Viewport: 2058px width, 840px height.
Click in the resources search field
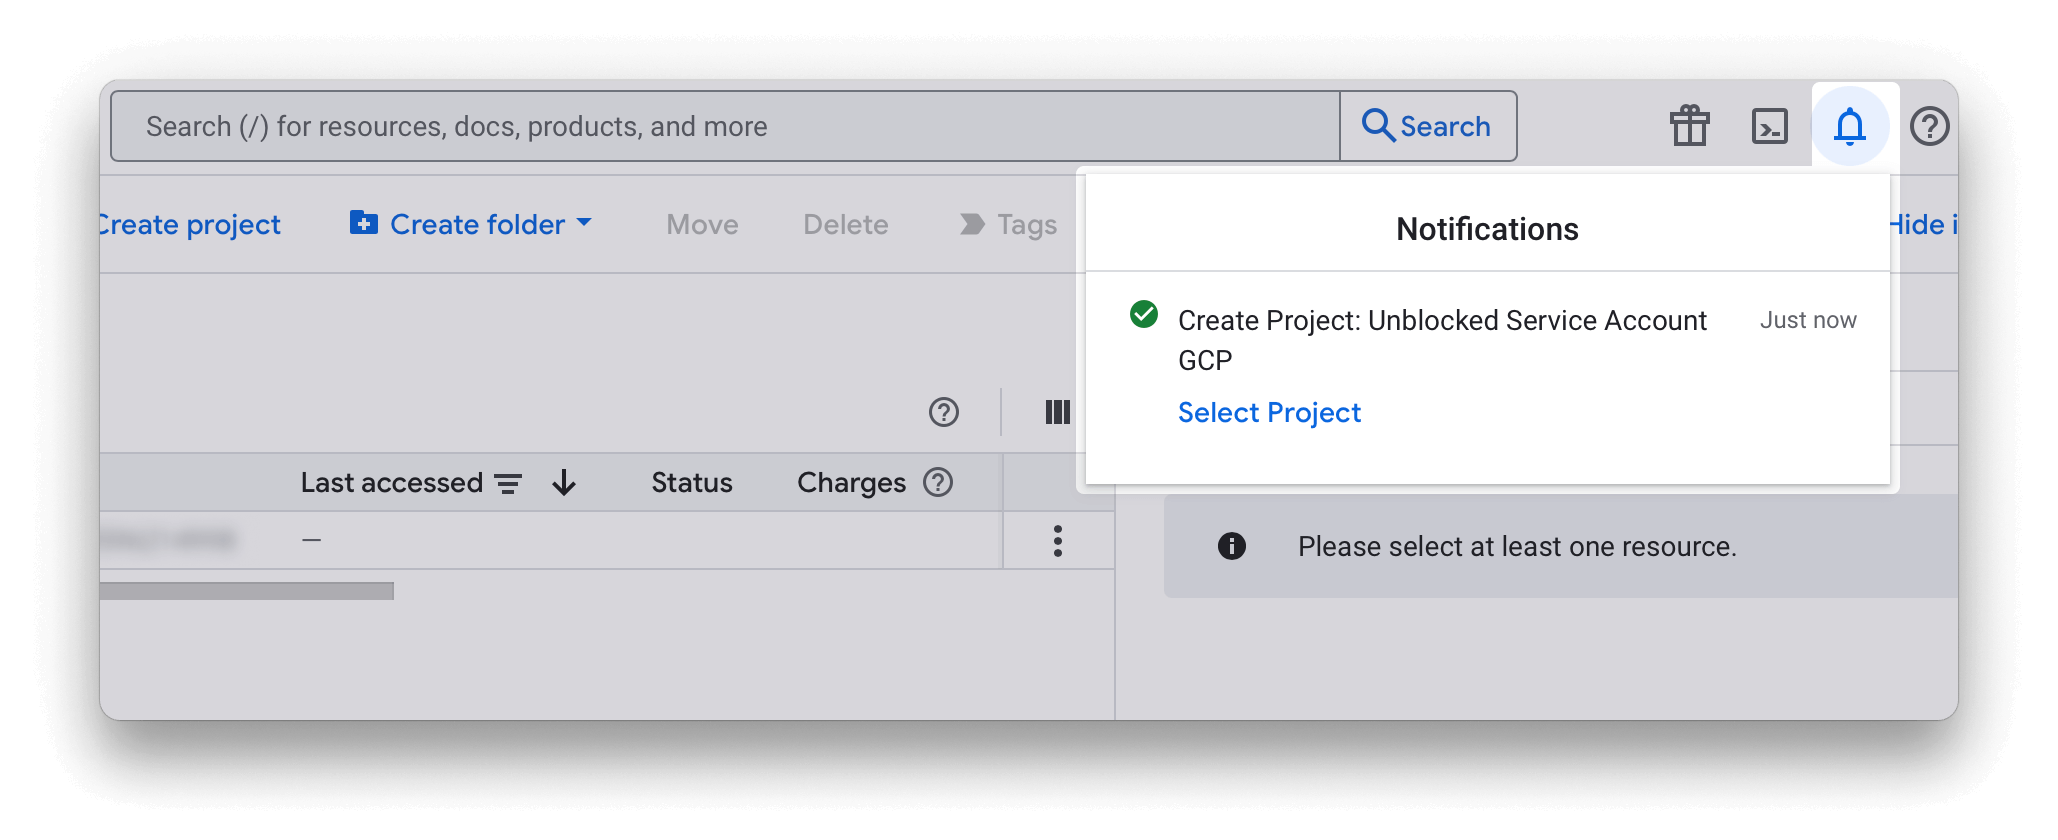tap(725, 127)
